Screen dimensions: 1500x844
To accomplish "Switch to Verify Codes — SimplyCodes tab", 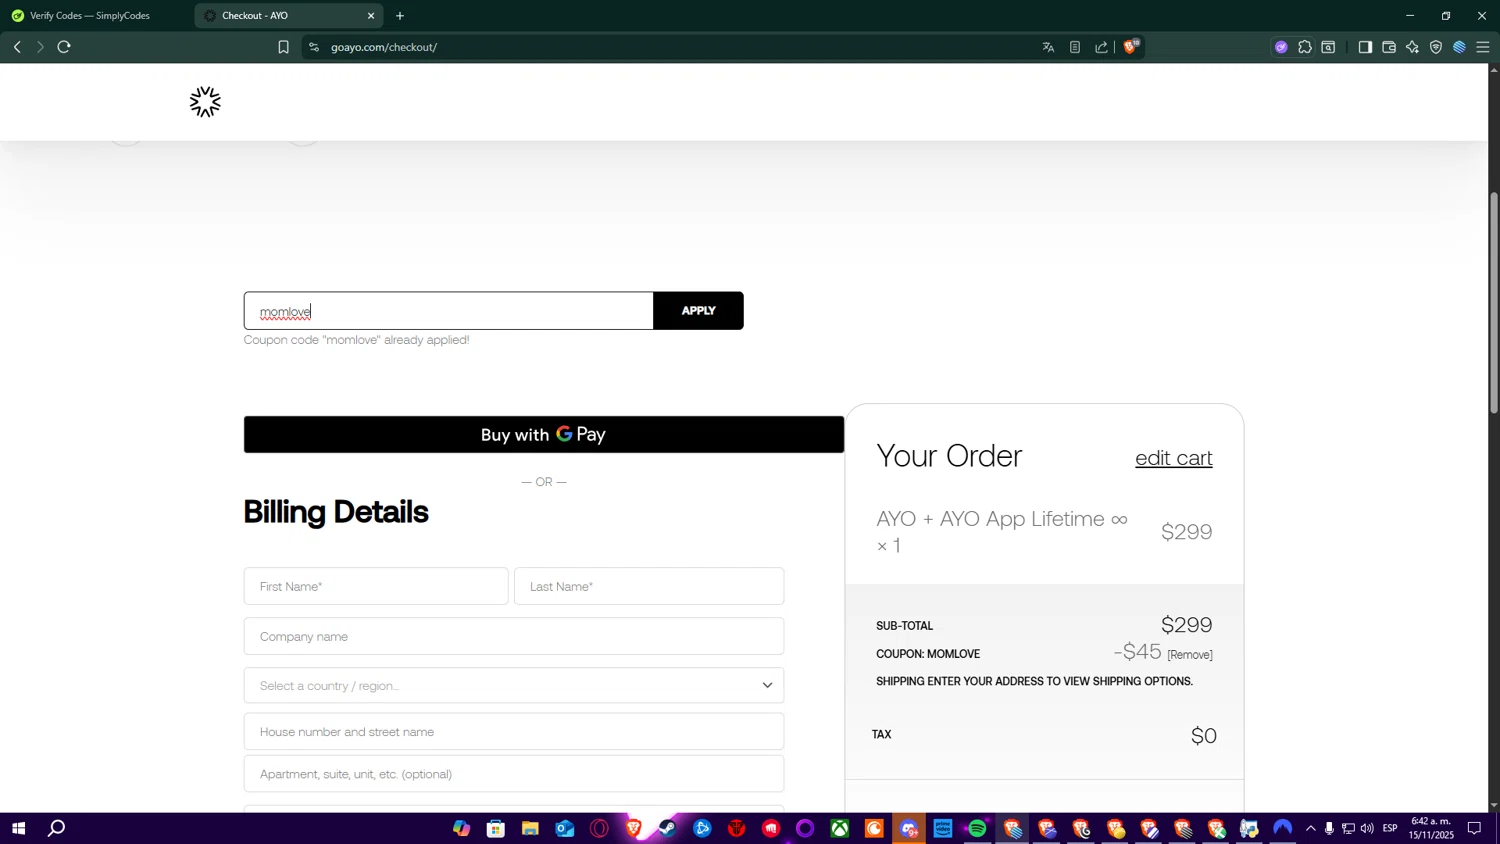I will (90, 16).
